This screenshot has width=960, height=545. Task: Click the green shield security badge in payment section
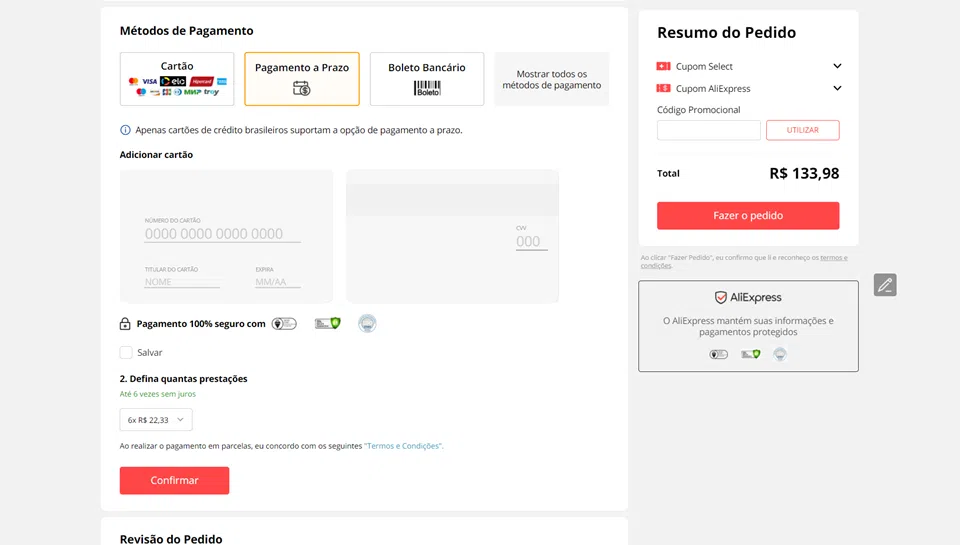click(x=328, y=323)
